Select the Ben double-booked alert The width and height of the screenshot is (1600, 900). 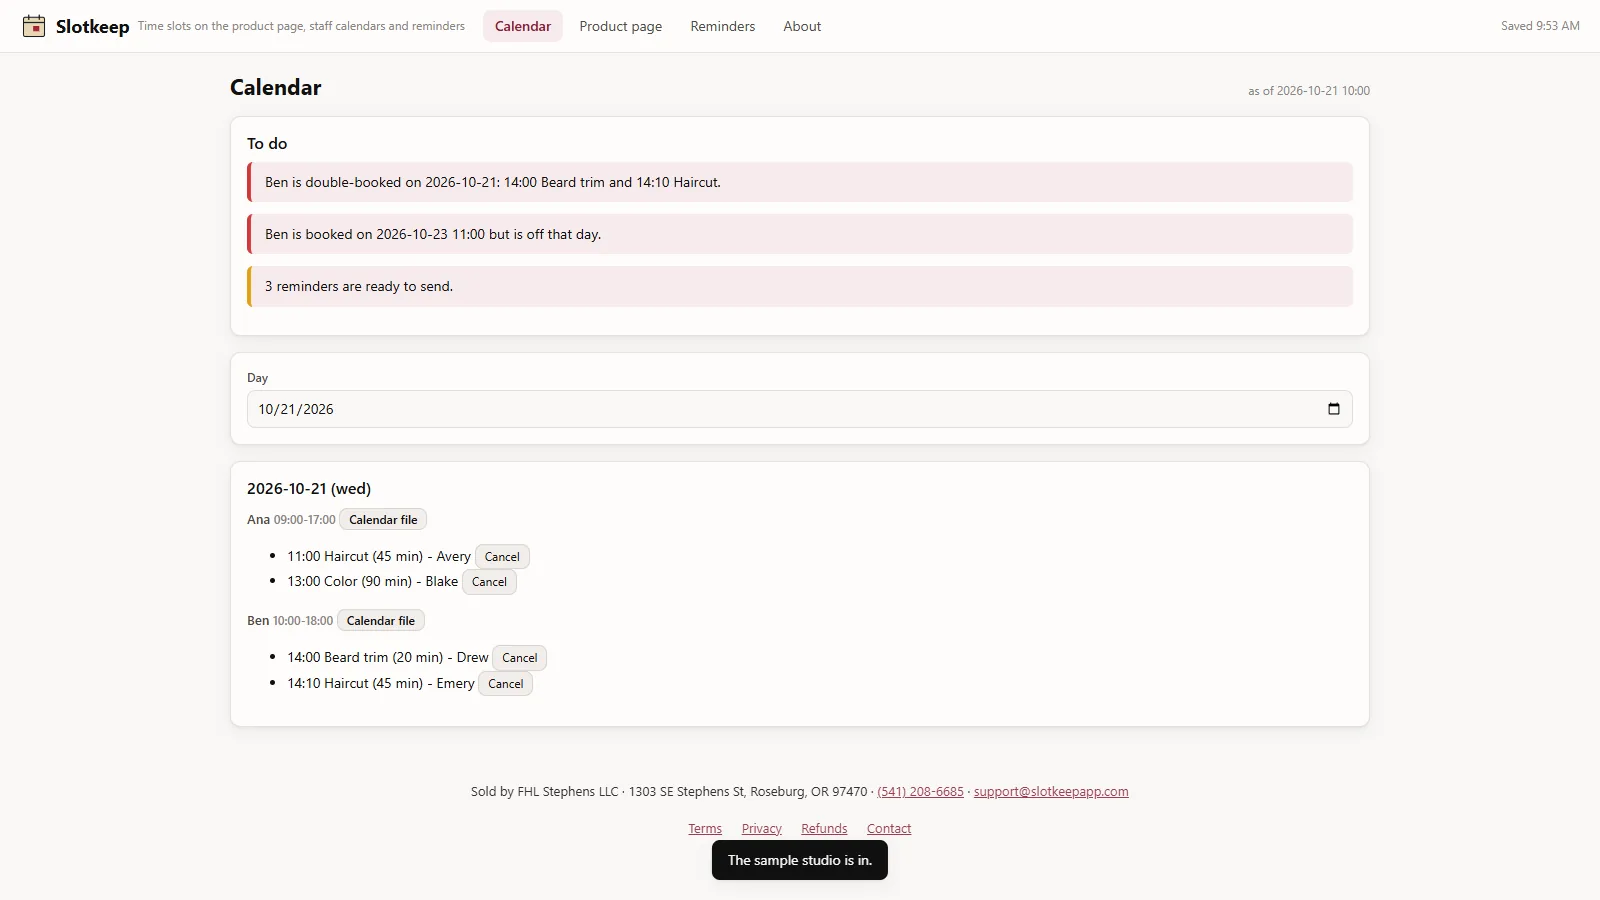(800, 182)
